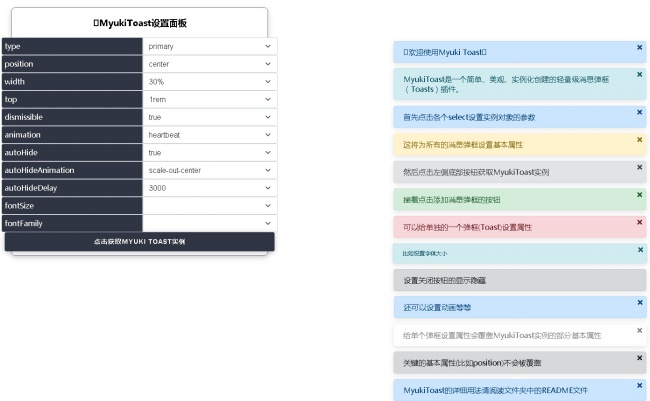
Task: Close the white '给单个弹框设置属性' toast
Action: point(639,330)
